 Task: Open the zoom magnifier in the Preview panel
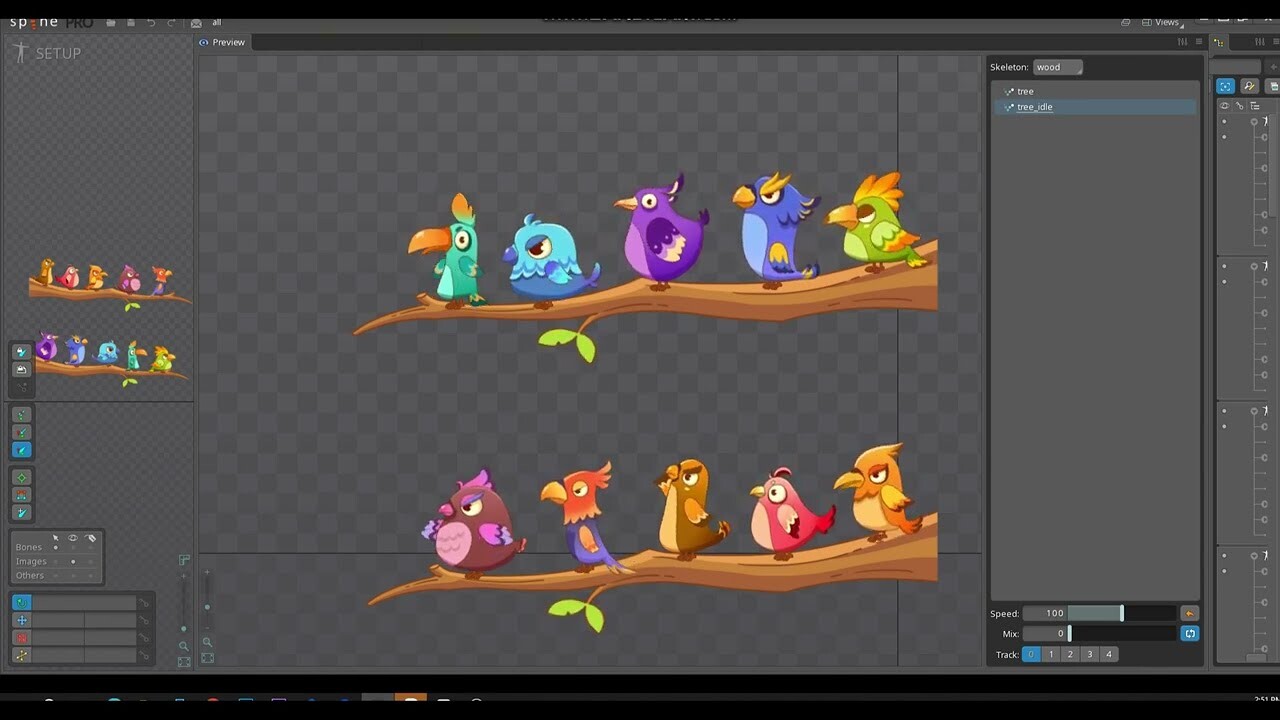click(208, 644)
